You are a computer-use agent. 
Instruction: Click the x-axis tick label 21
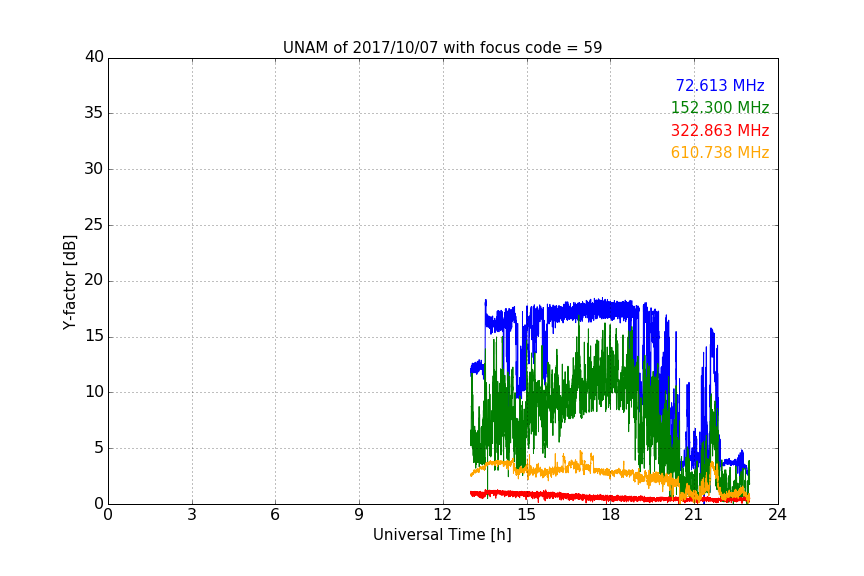[694, 515]
